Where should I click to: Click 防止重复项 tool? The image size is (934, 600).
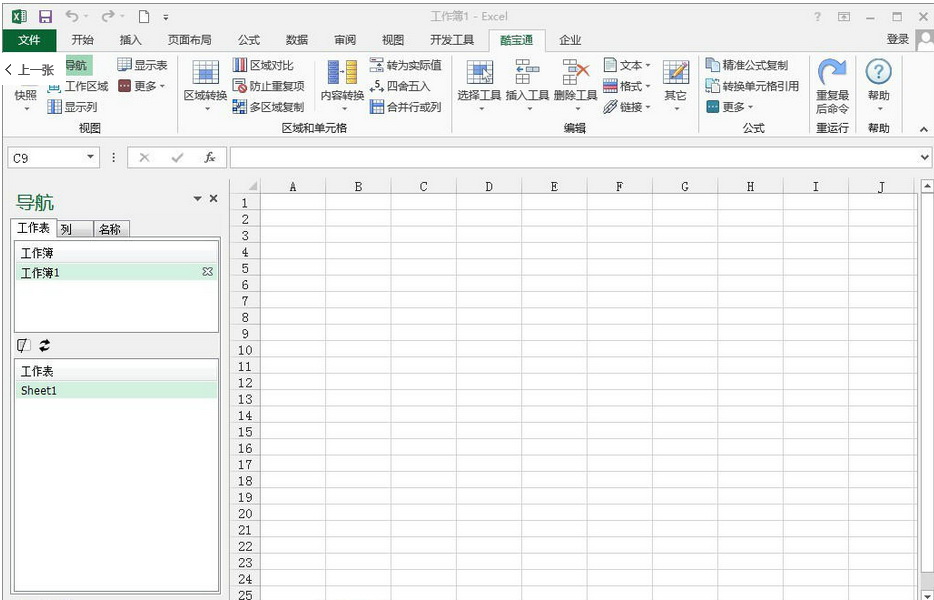269,86
